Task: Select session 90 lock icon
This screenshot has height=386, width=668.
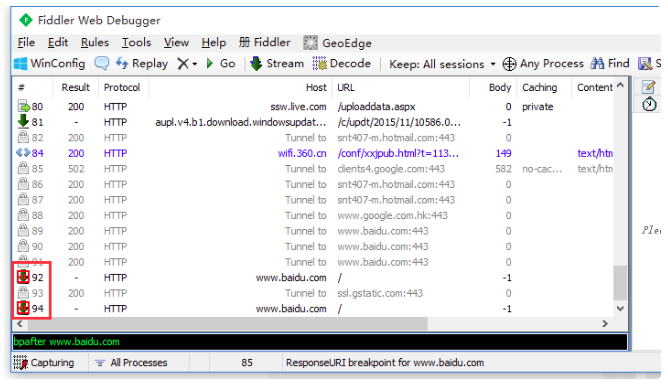Action: [x=23, y=246]
